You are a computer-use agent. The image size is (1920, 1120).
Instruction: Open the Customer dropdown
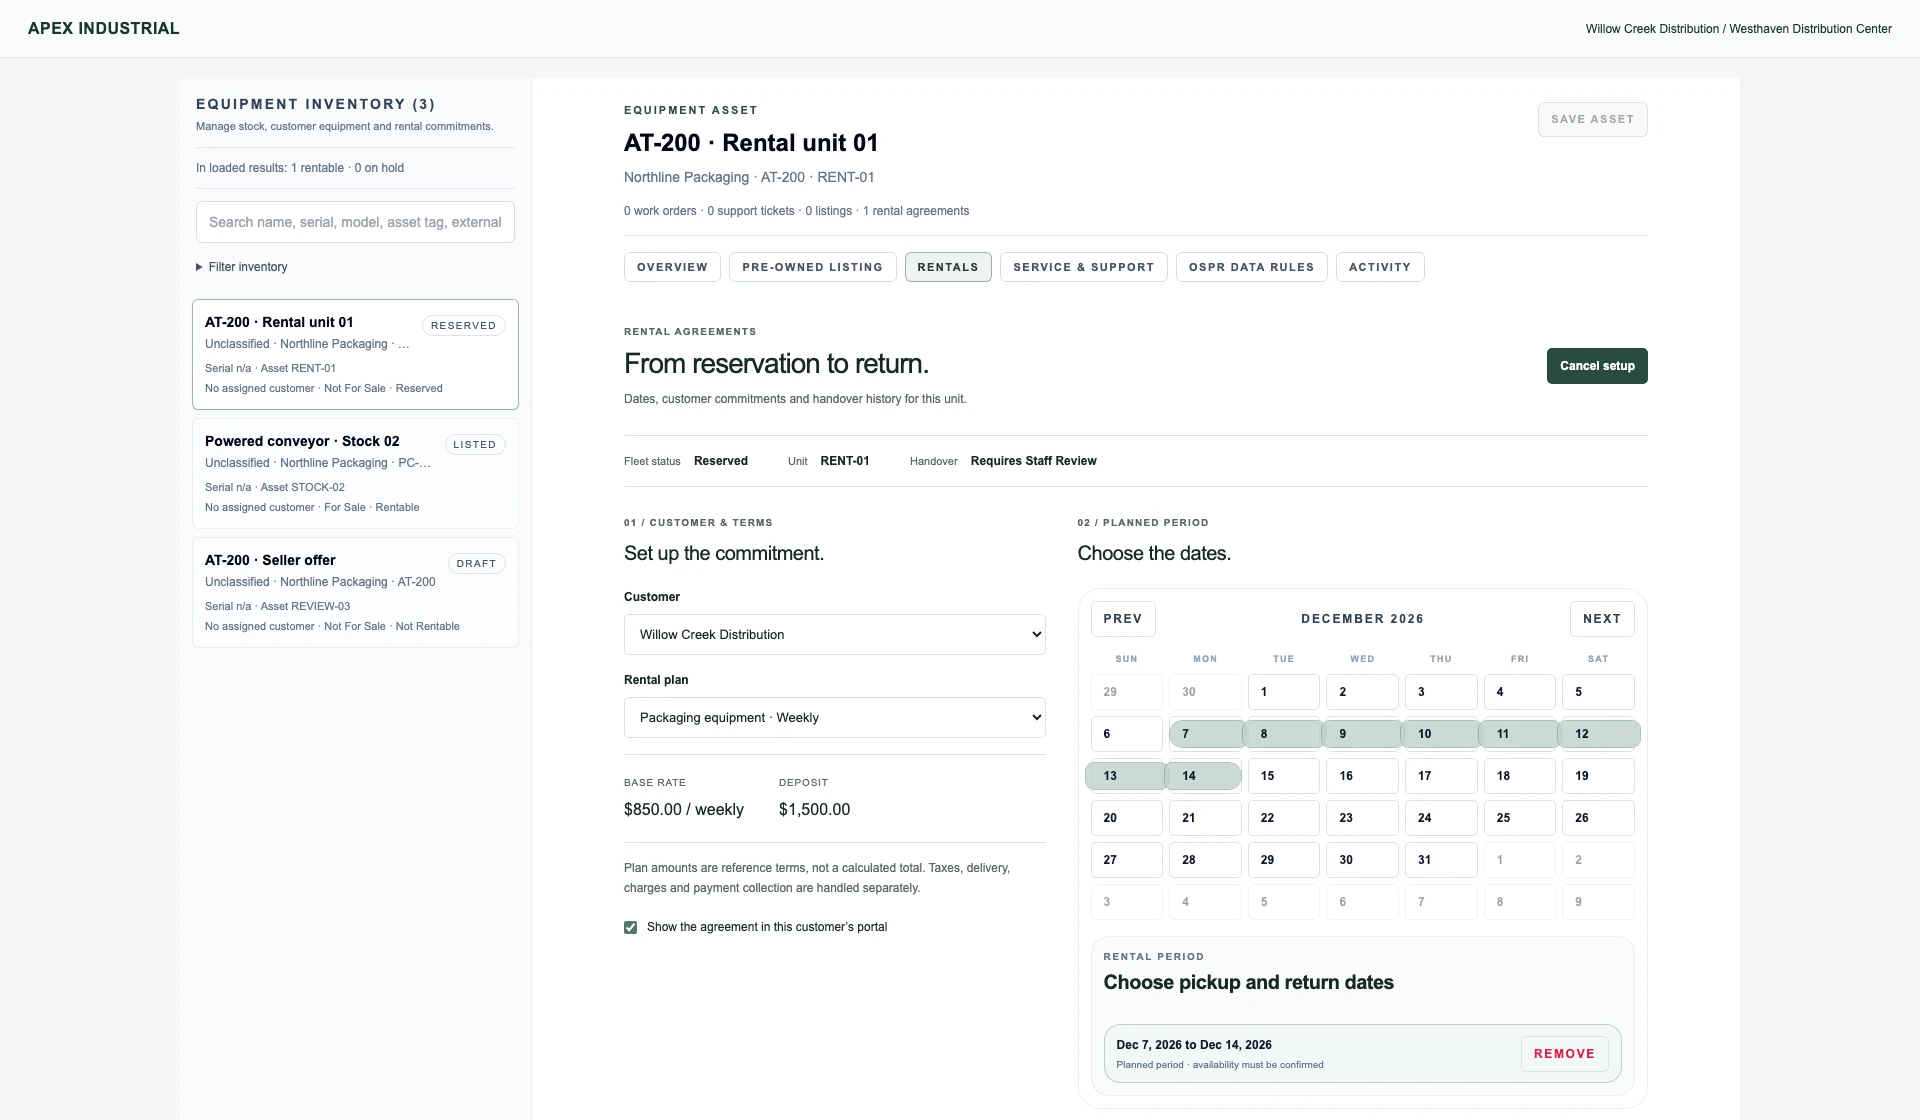835,635
